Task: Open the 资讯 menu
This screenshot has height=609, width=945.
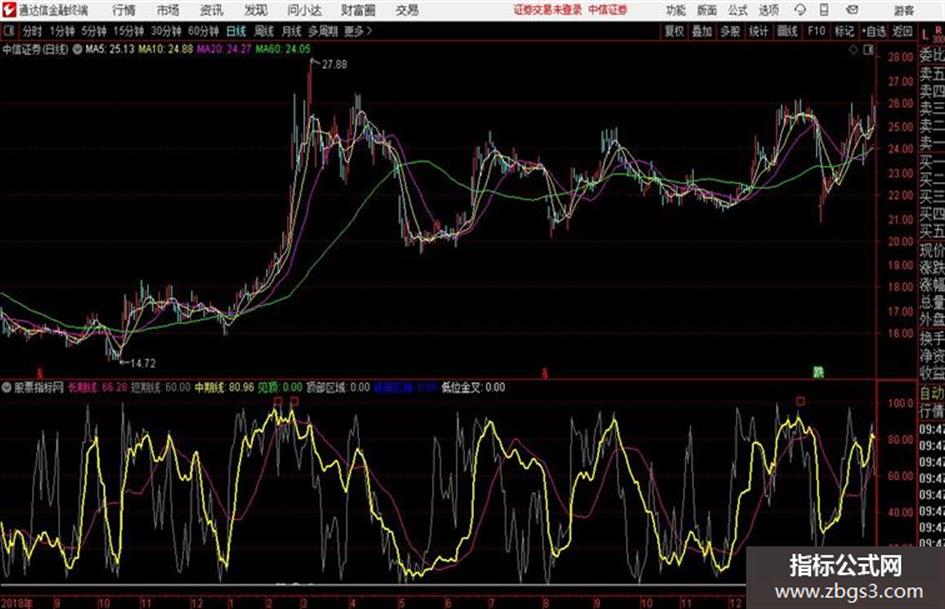Action: pos(212,10)
